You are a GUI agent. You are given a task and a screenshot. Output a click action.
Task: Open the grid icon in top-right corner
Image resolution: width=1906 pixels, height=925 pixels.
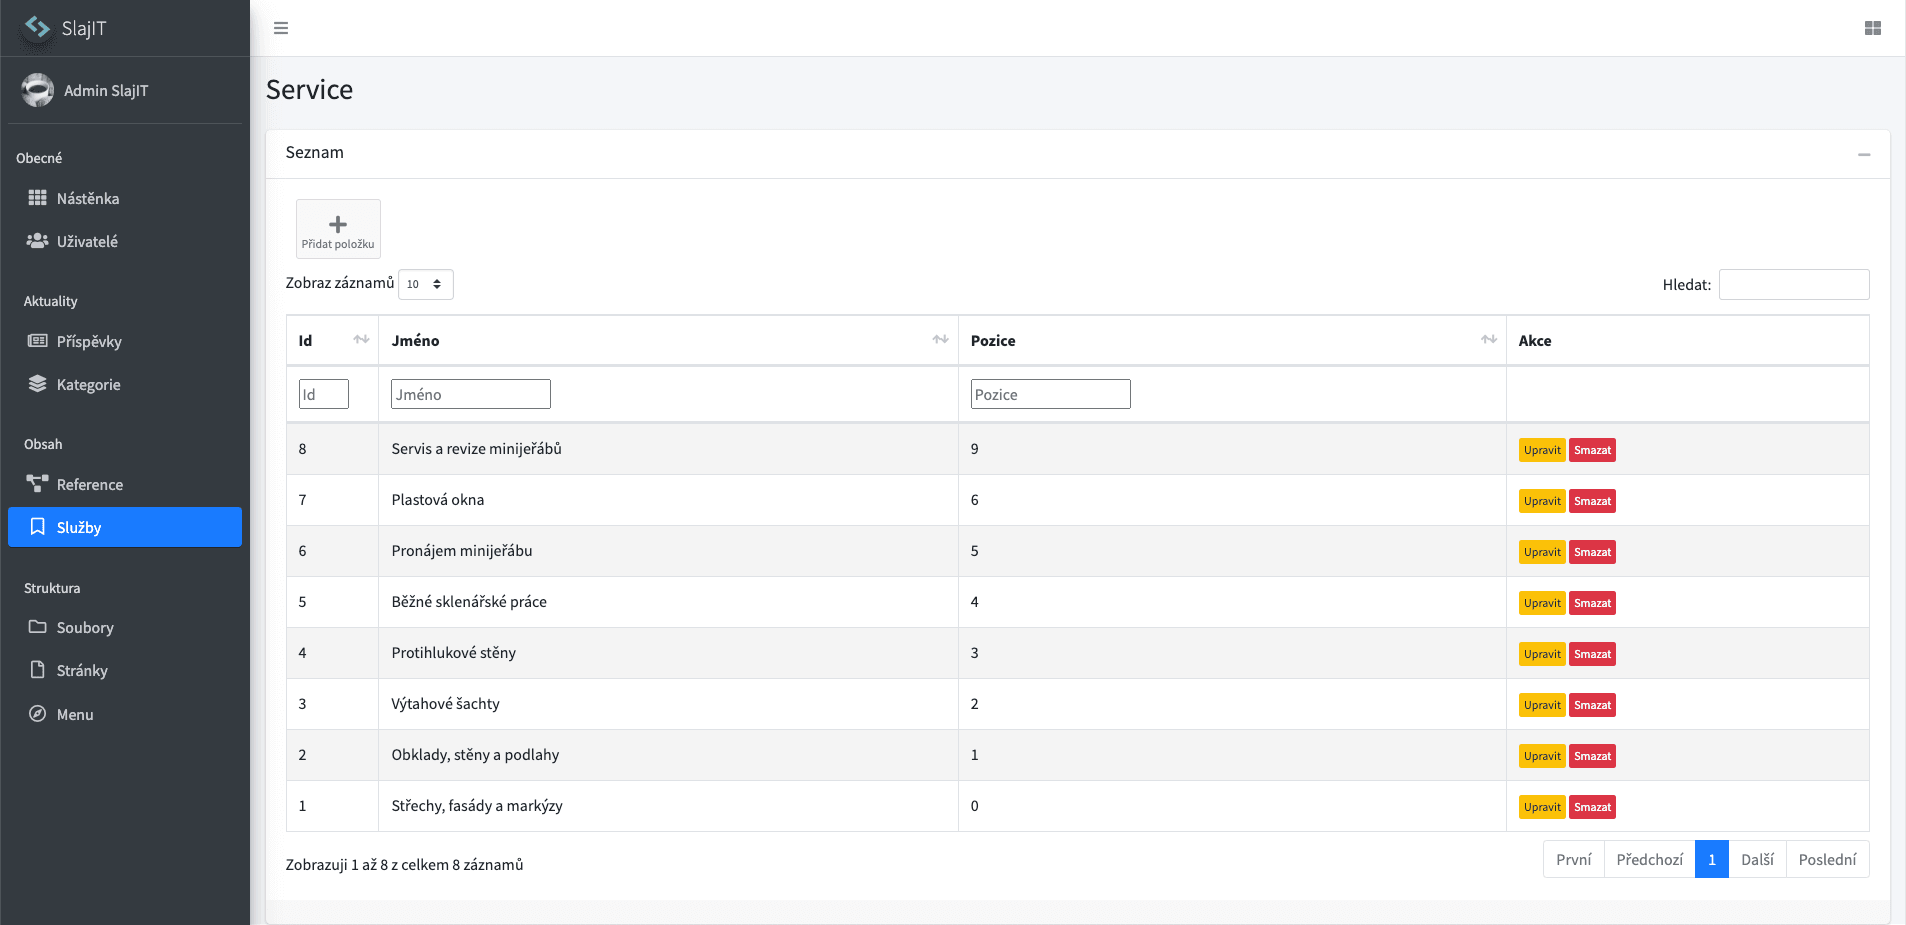(1873, 28)
